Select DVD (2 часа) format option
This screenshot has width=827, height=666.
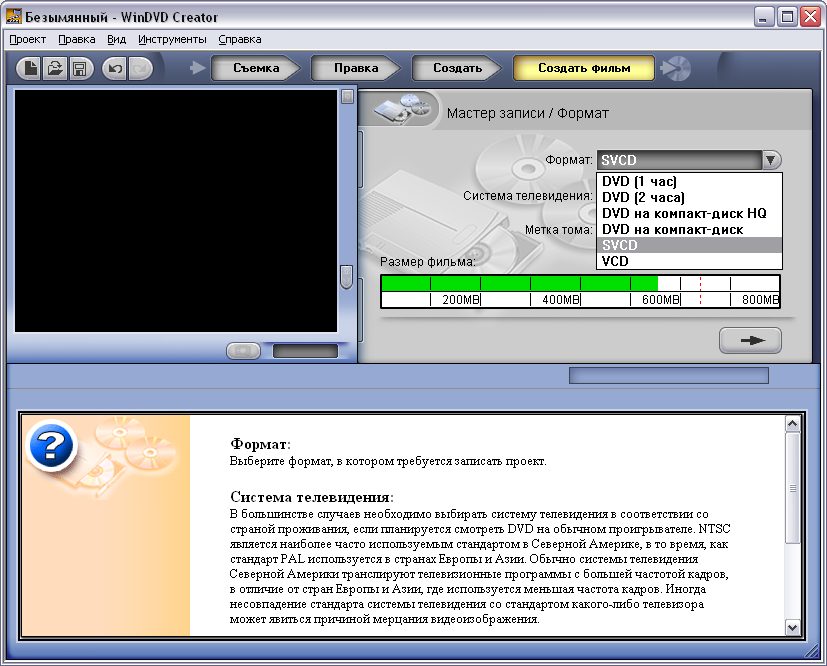[x=642, y=197]
